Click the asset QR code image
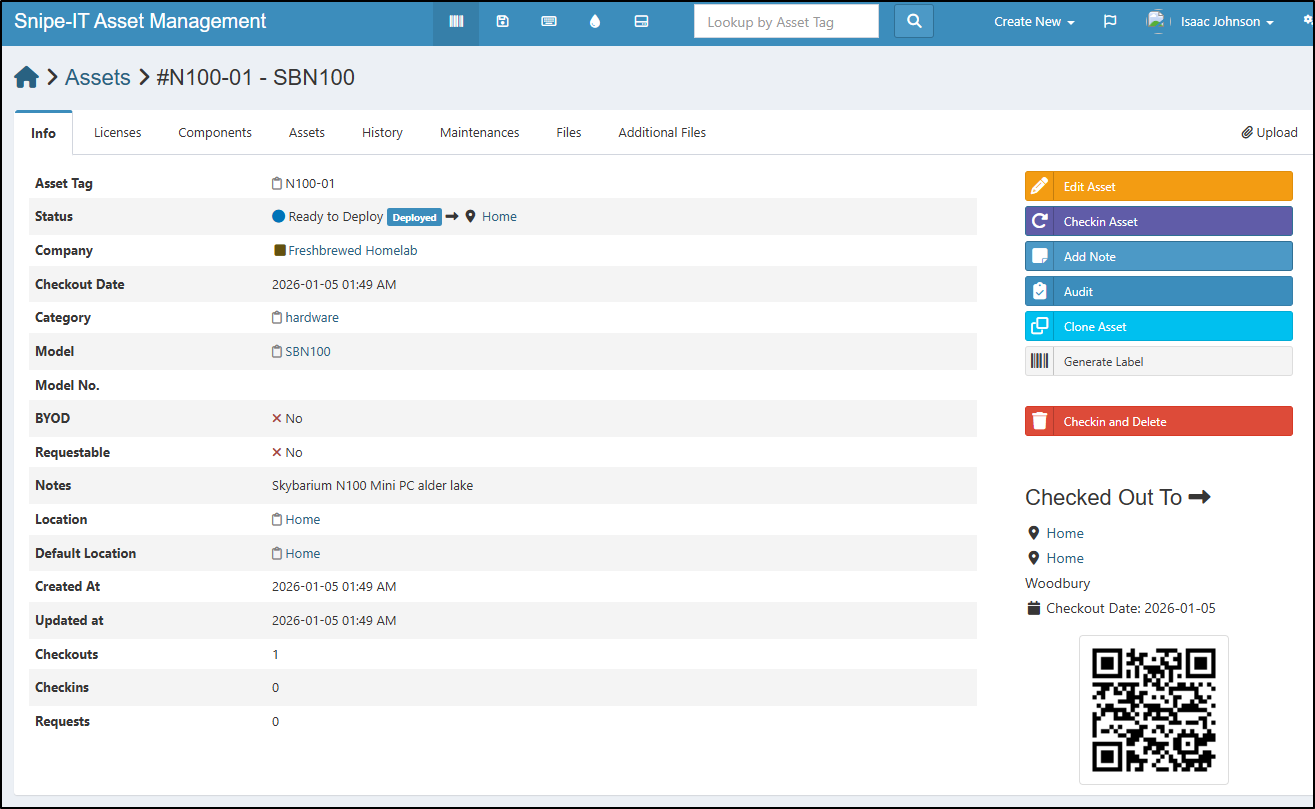Screen dimensions: 1315x809 [1153, 710]
